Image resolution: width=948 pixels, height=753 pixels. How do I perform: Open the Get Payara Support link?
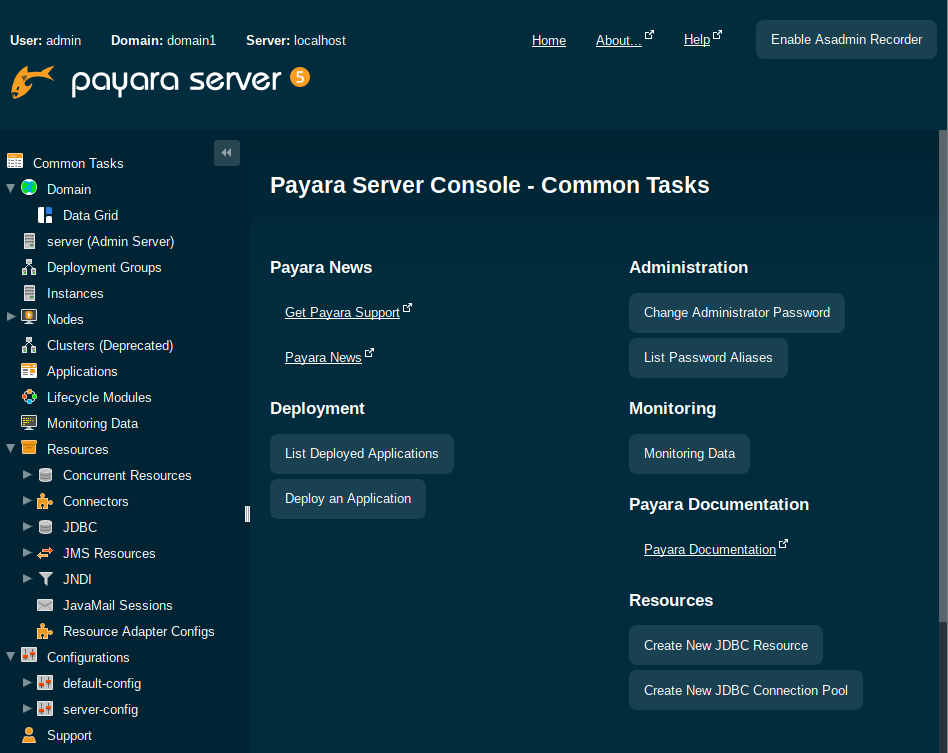point(342,312)
